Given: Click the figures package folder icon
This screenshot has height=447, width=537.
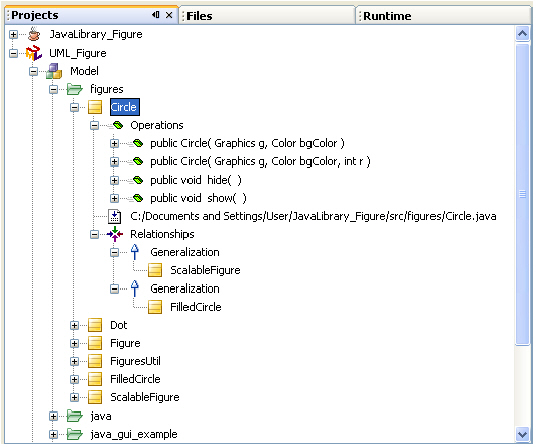Looking at the screenshot, I should tap(75, 89).
